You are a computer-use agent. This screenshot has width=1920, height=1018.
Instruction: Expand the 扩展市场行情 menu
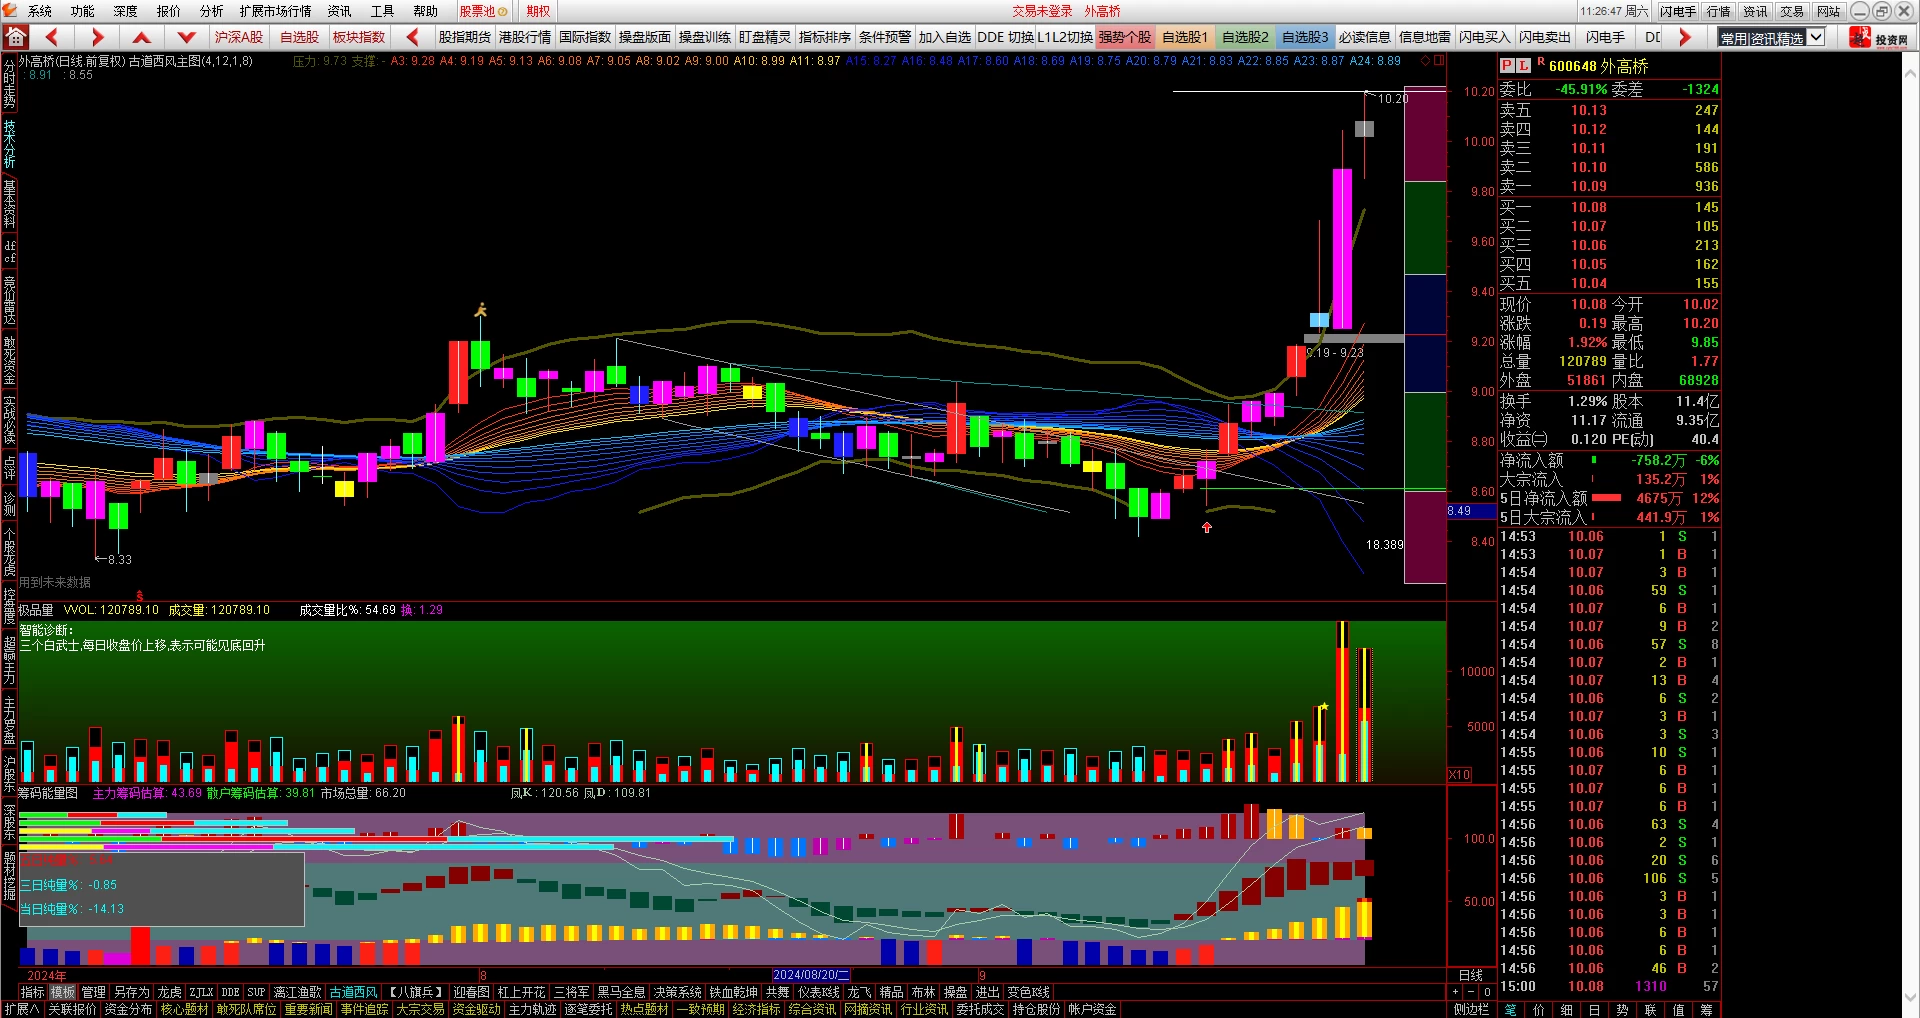(275, 11)
